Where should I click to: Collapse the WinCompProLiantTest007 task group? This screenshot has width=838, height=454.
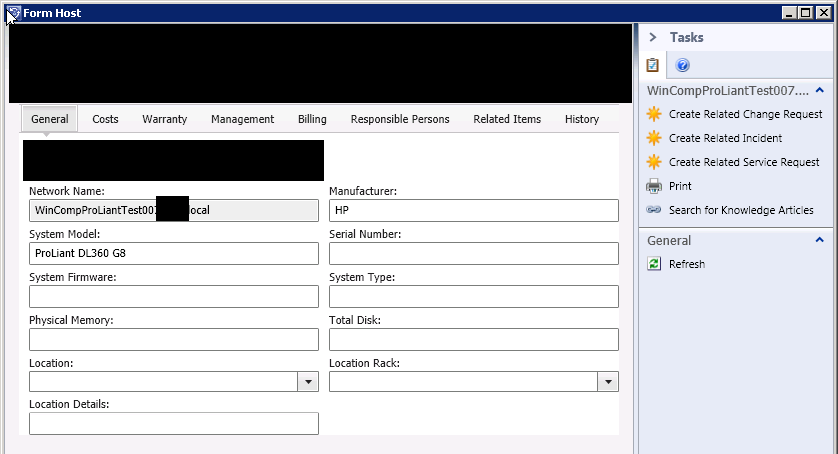coord(820,90)
